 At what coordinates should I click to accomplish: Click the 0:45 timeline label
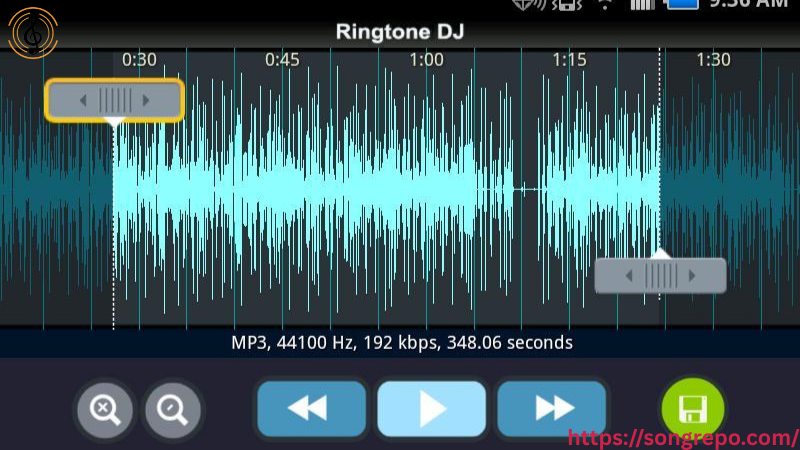coord(282,60)
